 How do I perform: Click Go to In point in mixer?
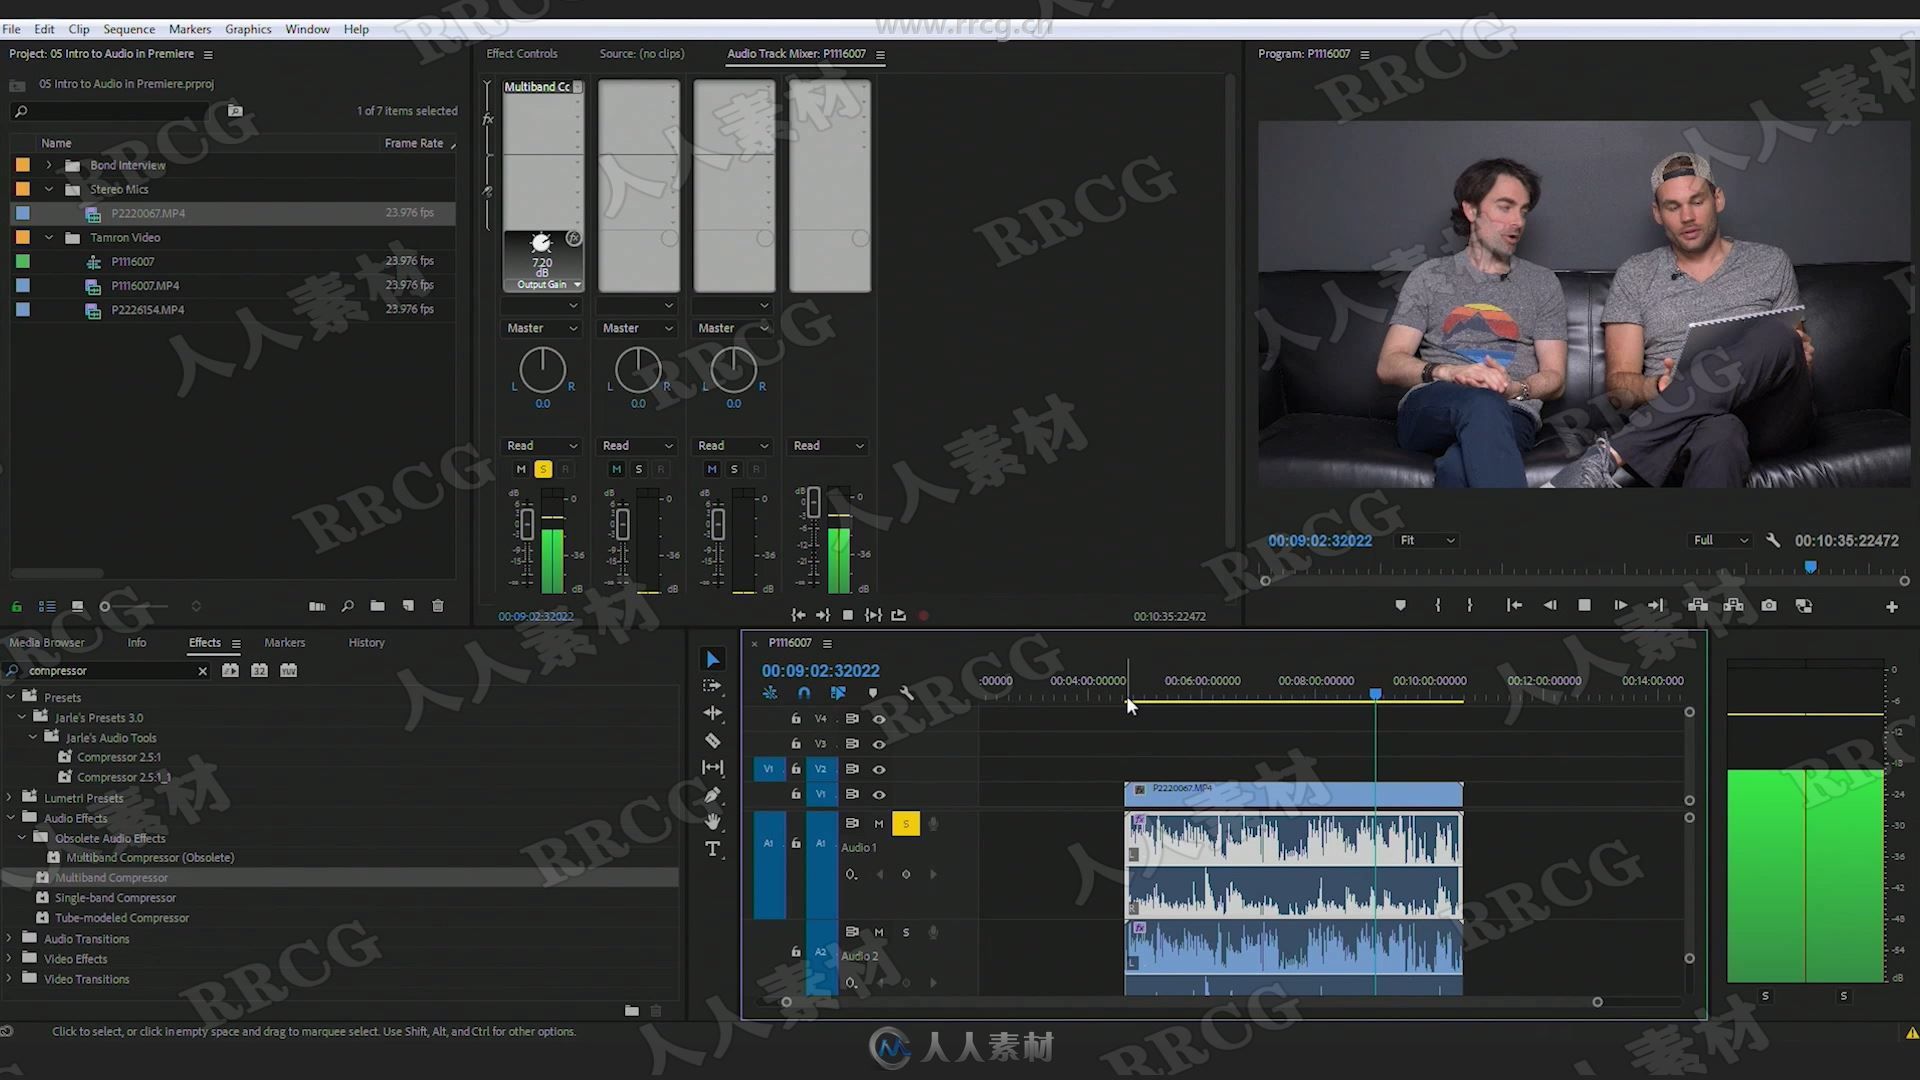798,615
